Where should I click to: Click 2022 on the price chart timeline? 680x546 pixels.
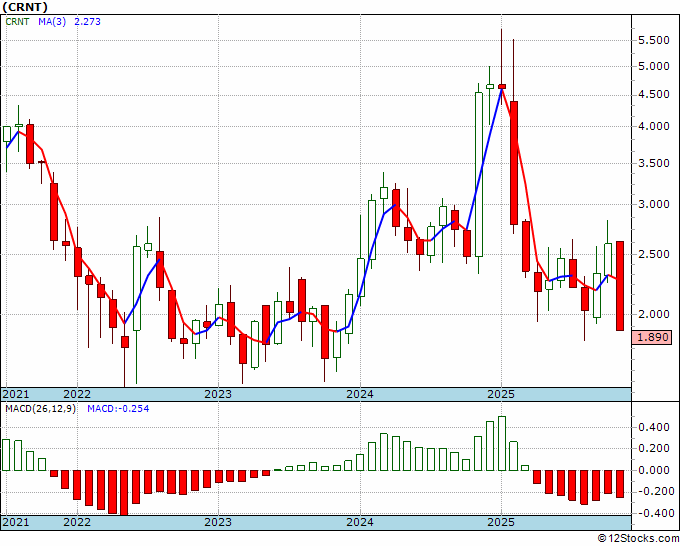pos(77,394)
